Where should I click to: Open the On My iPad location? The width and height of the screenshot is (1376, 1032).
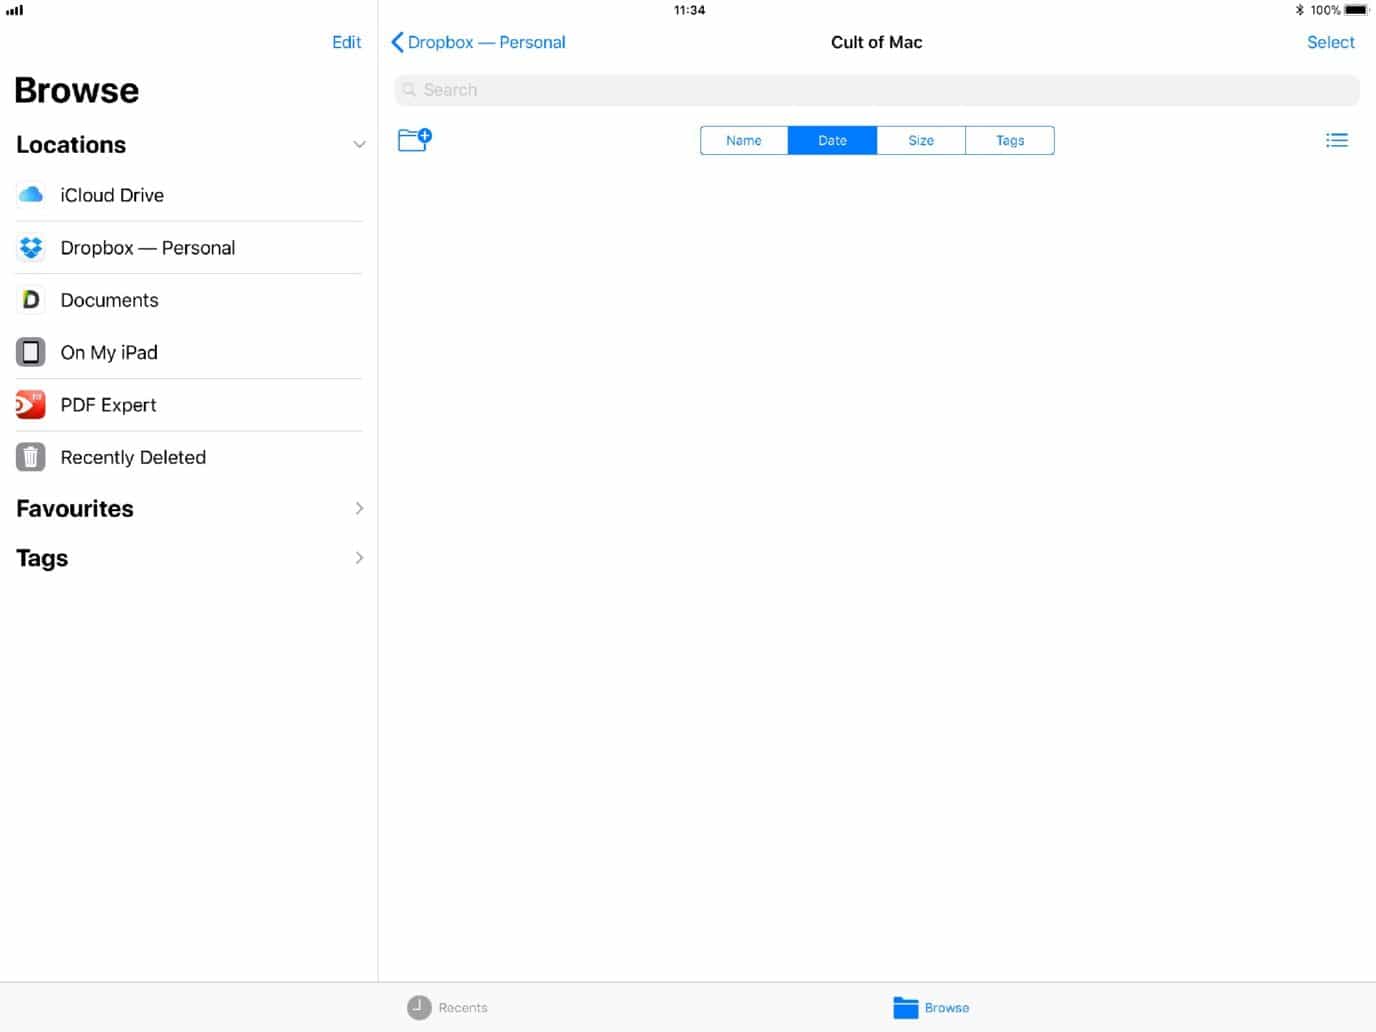pyautogui.click(x=108, y=352)
